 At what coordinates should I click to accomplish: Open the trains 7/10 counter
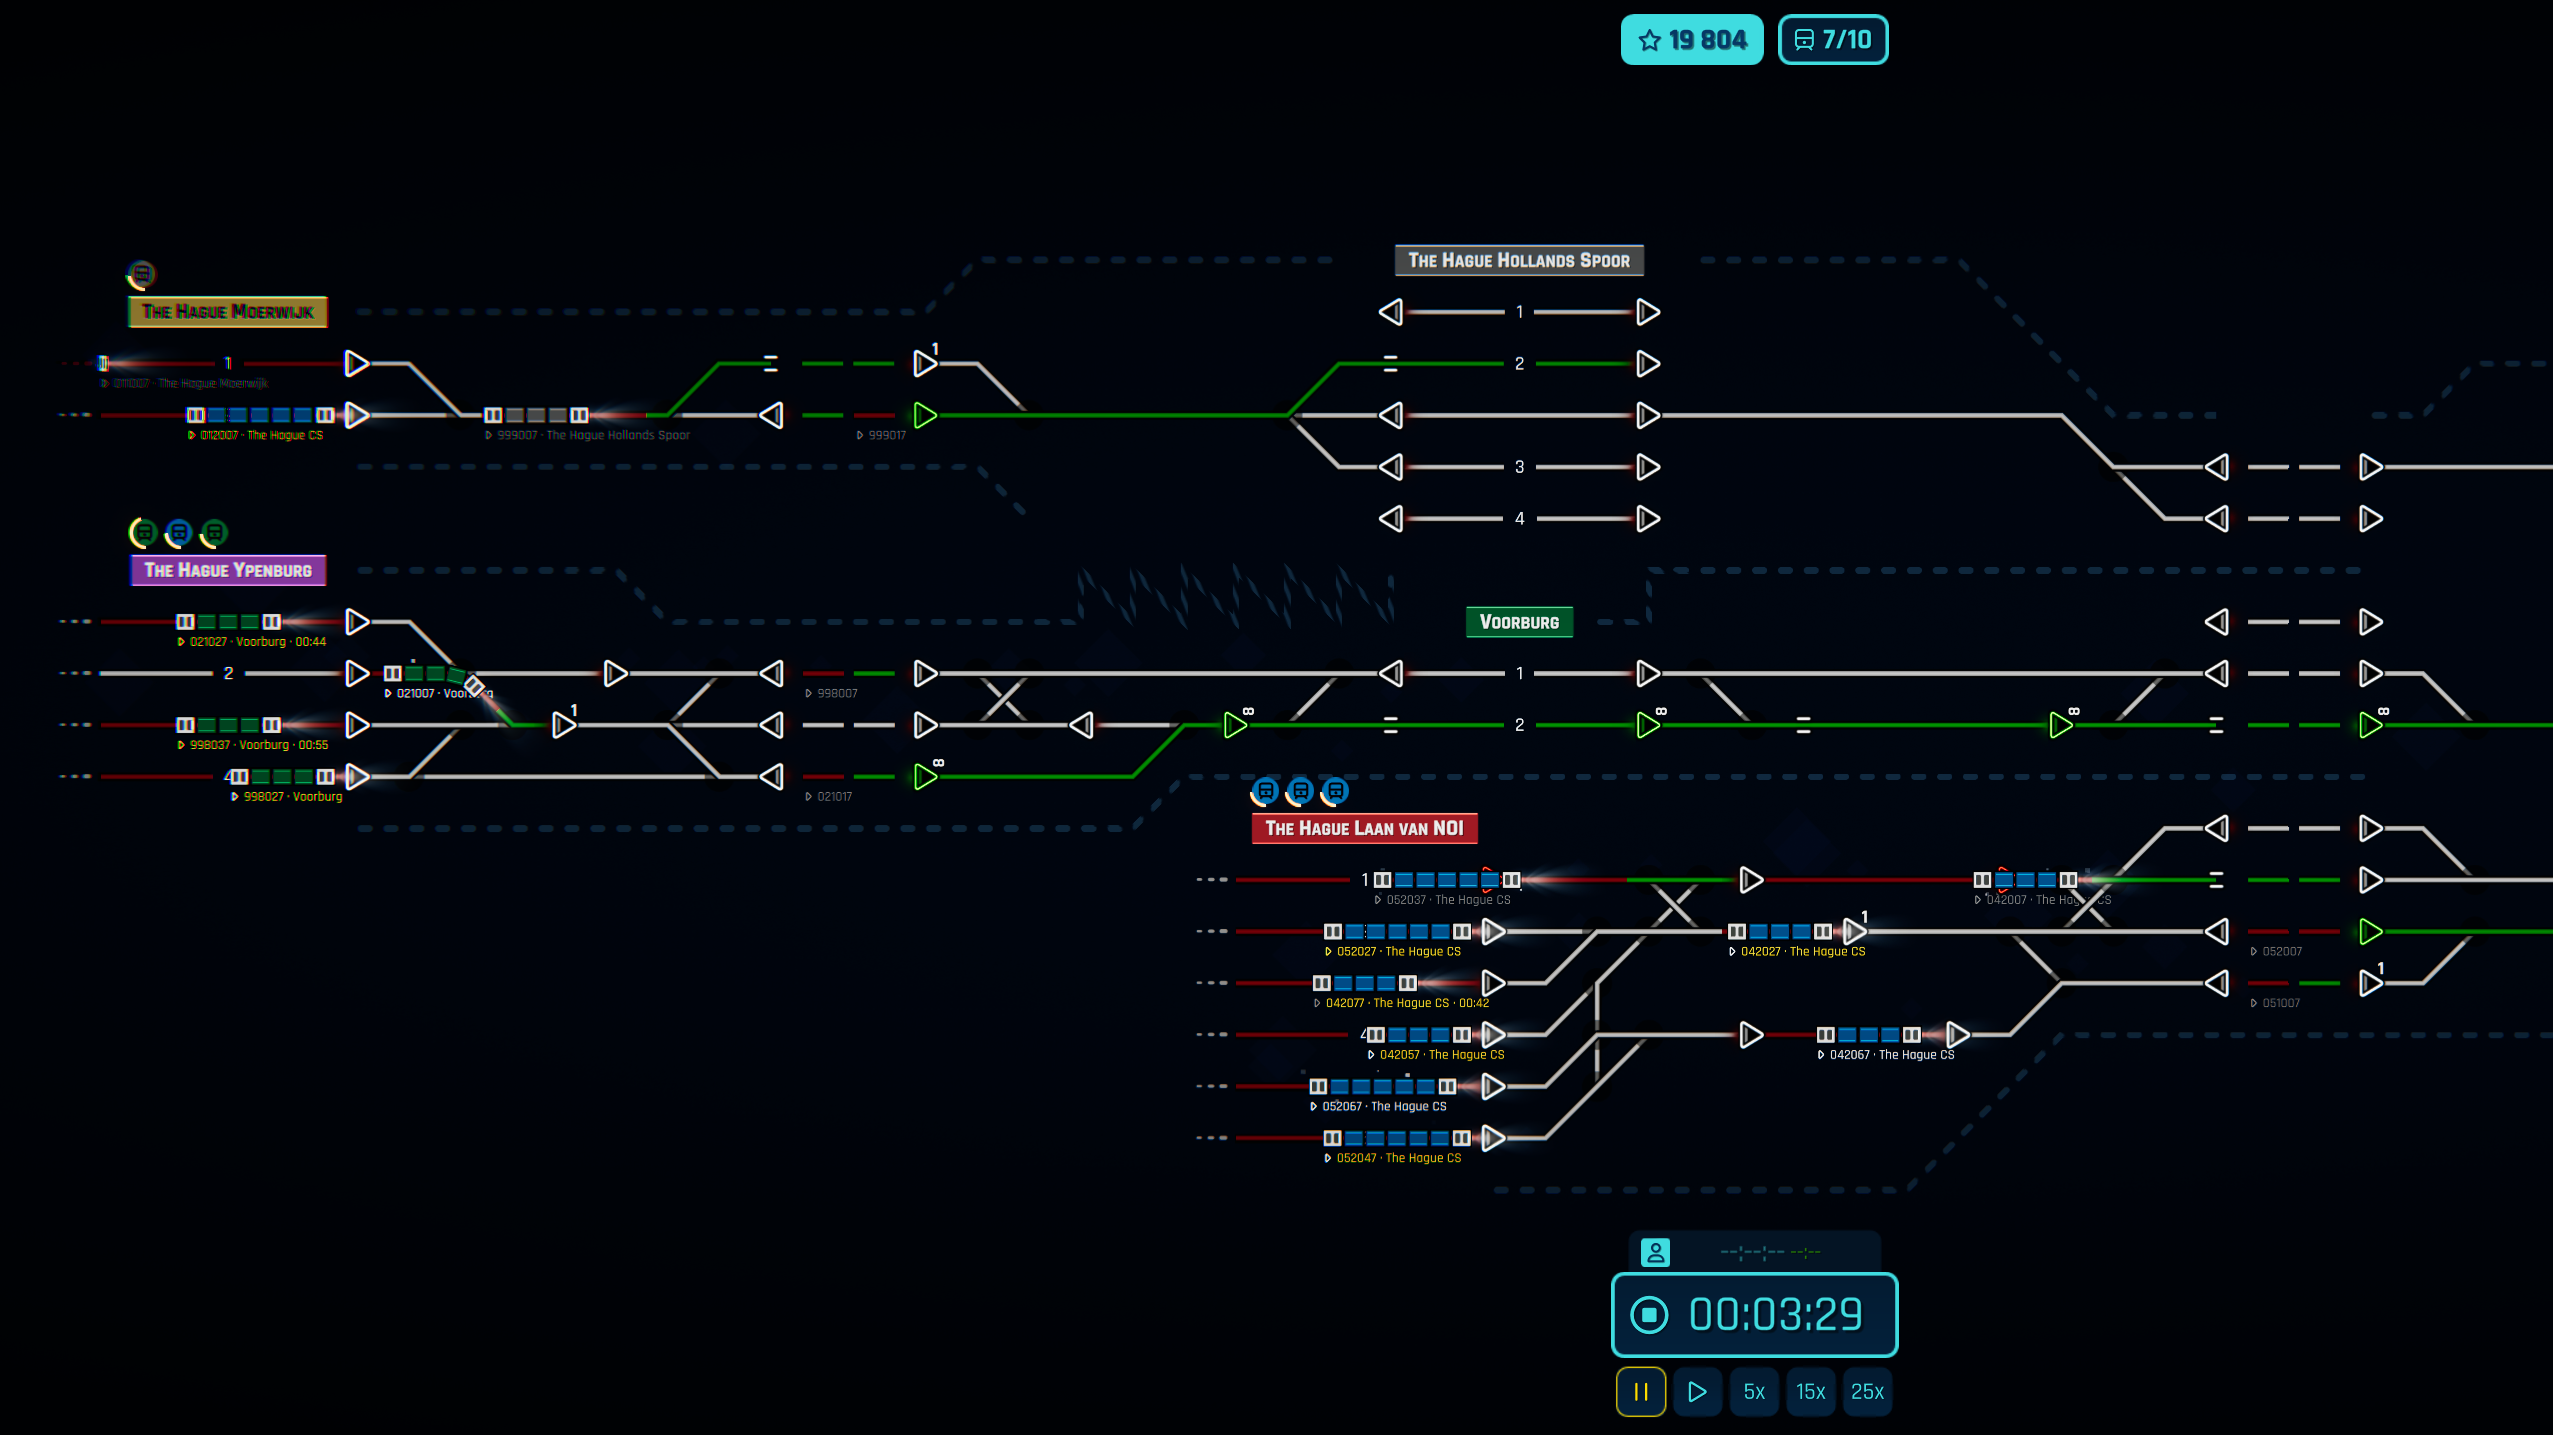1832,40
